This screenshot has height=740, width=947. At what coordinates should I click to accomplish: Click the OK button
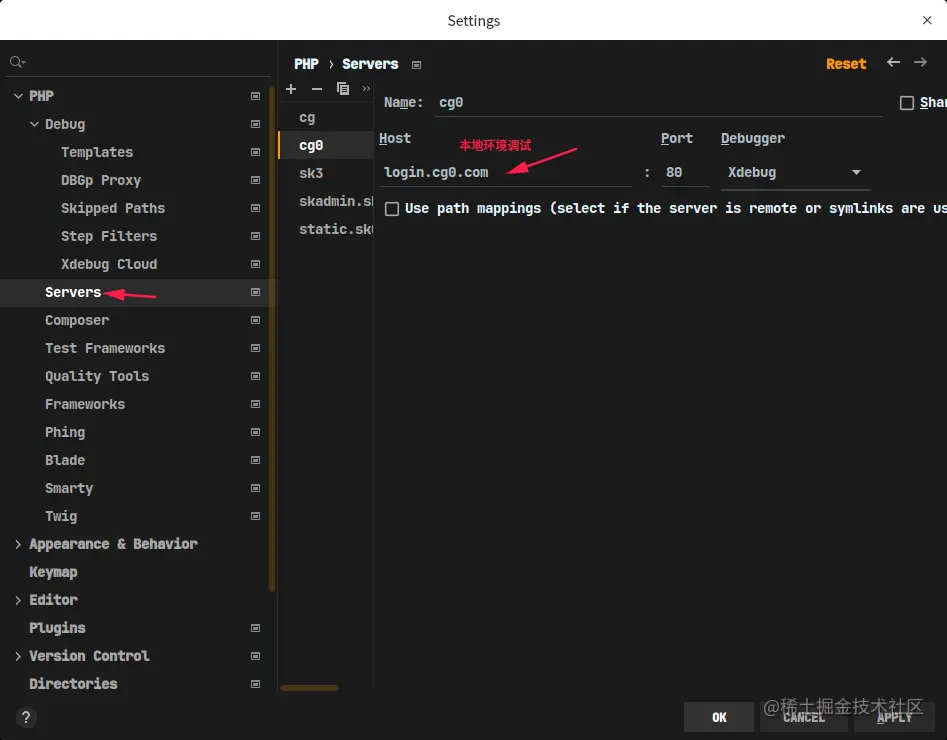pyautogui.click(x=719, y=717)
